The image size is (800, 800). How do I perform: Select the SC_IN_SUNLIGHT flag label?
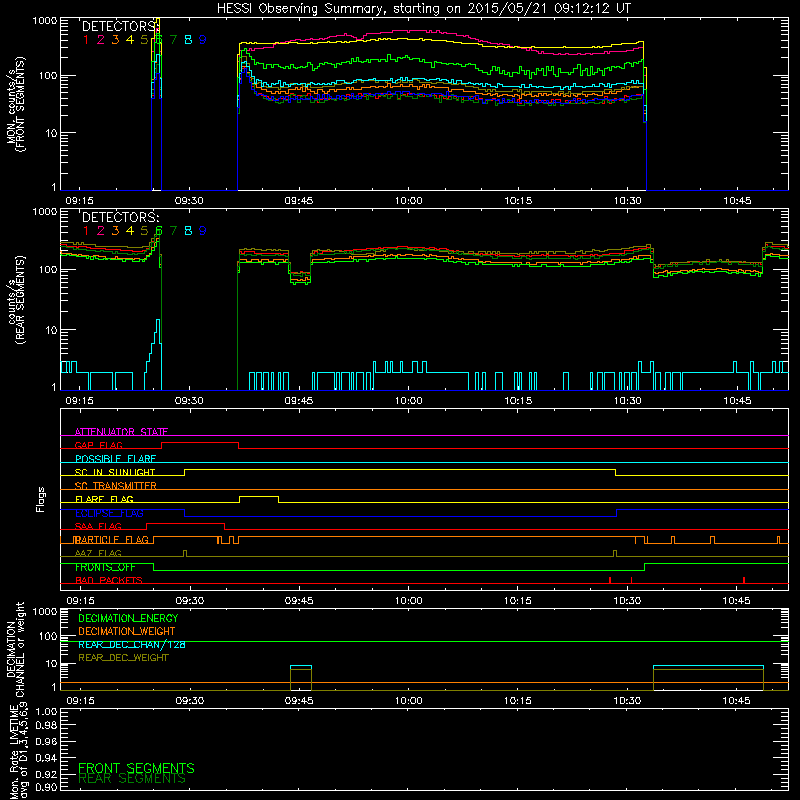[x=115, y=472]
